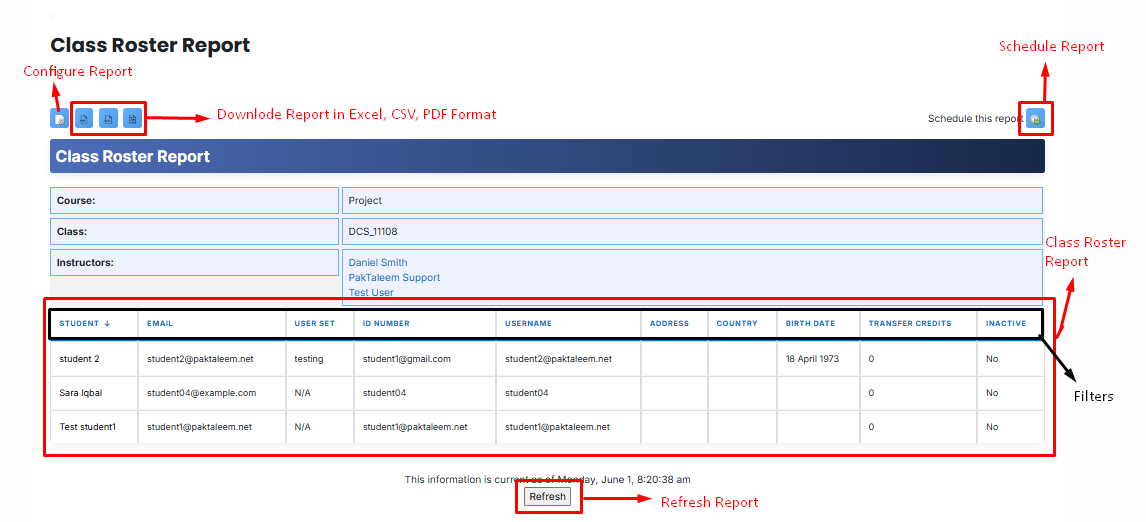Sort by the INACTIVE column header
This screenshot has height=522, width=1146.
tap(1006, 323)
